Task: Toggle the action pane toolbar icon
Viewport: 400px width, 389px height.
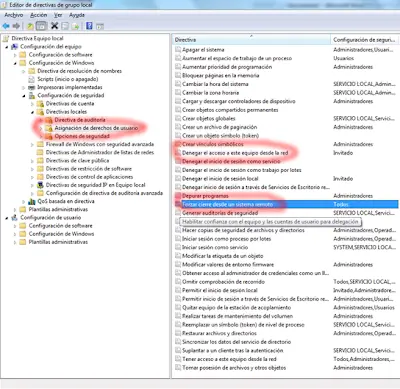Action: [100, 26]
